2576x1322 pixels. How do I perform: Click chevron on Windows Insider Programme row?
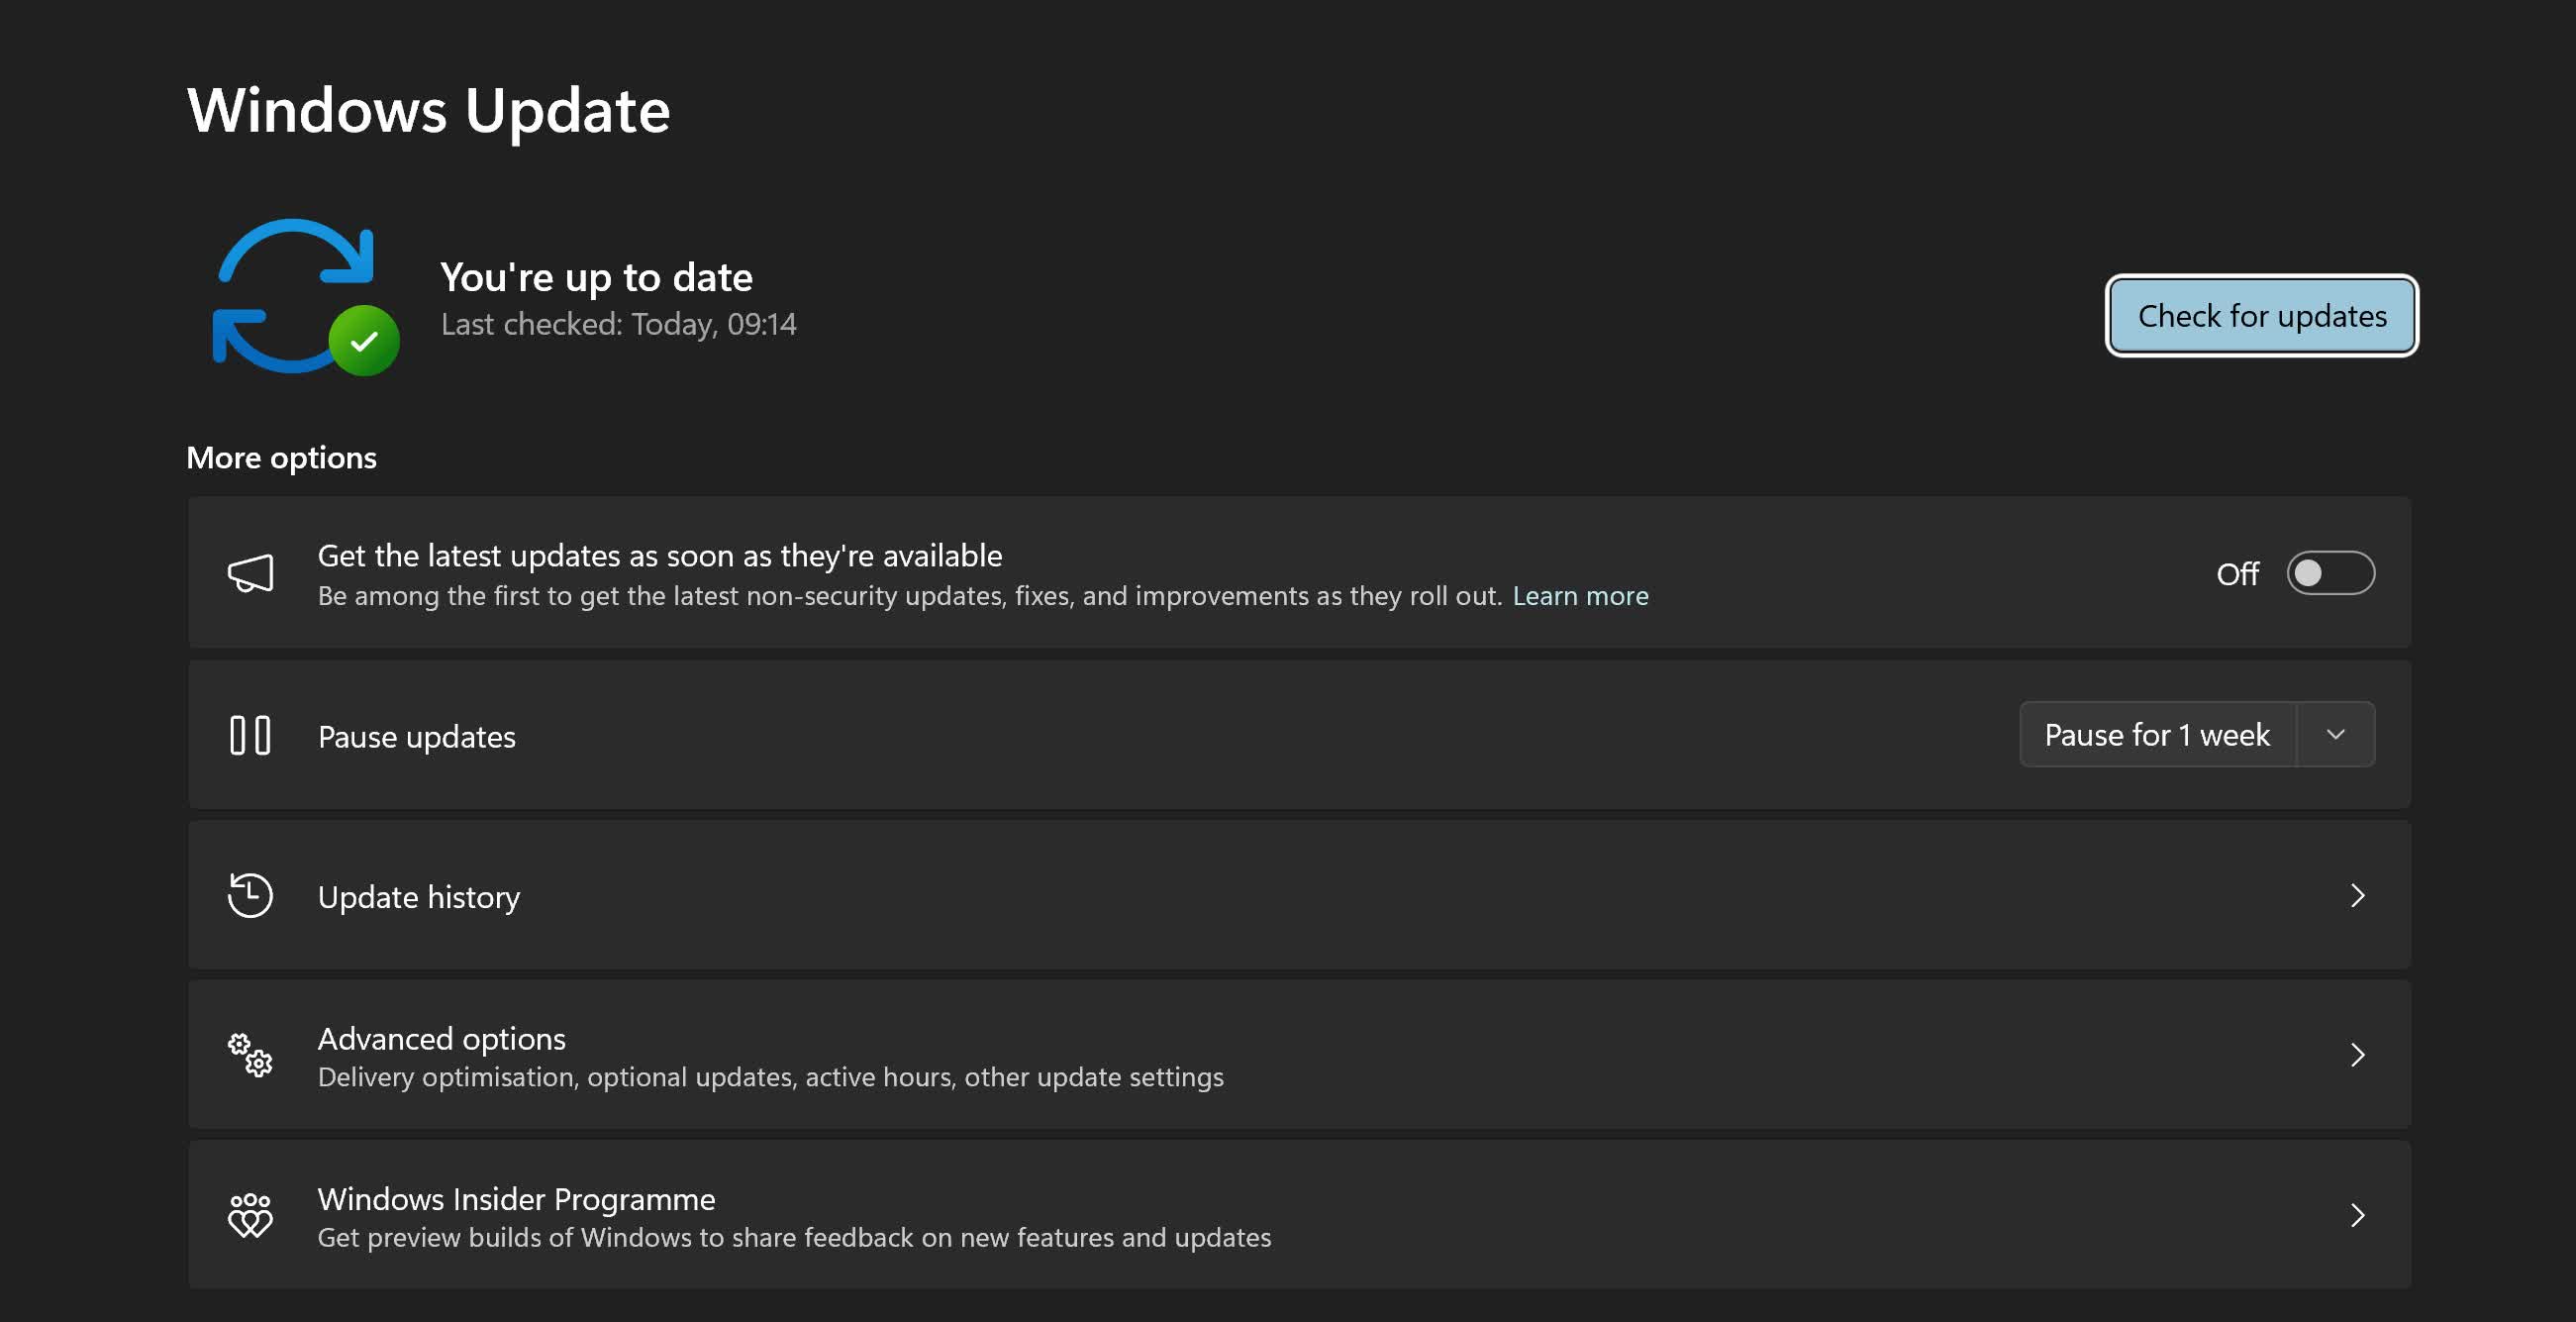tap(2357, 1215)
